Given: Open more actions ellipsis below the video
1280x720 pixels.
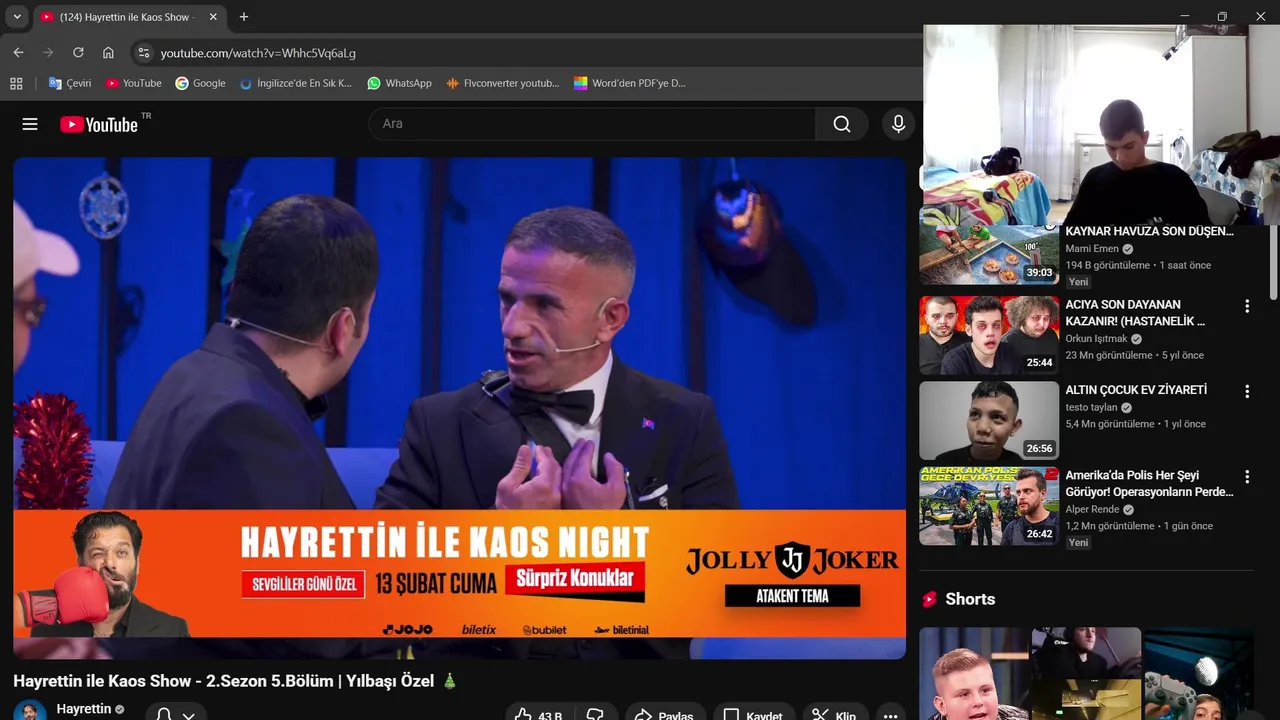Looking at the screenshot, I should pyautogui.click(x=890, y=715).
